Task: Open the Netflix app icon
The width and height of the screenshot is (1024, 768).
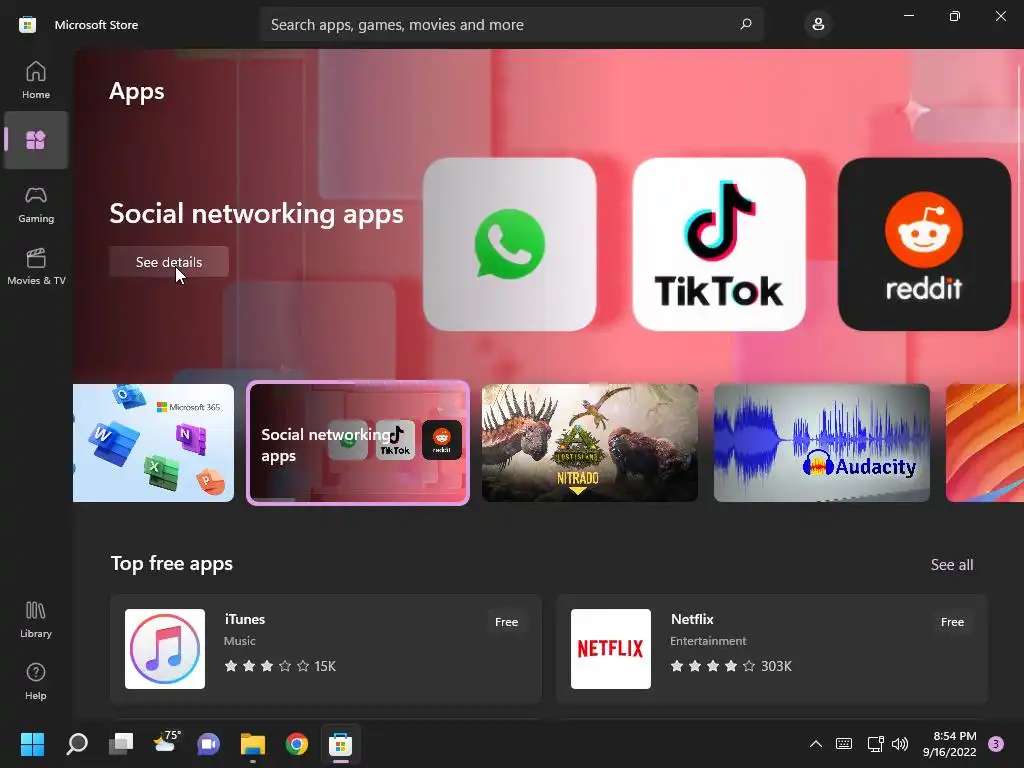Action: (x=611, y=648)
